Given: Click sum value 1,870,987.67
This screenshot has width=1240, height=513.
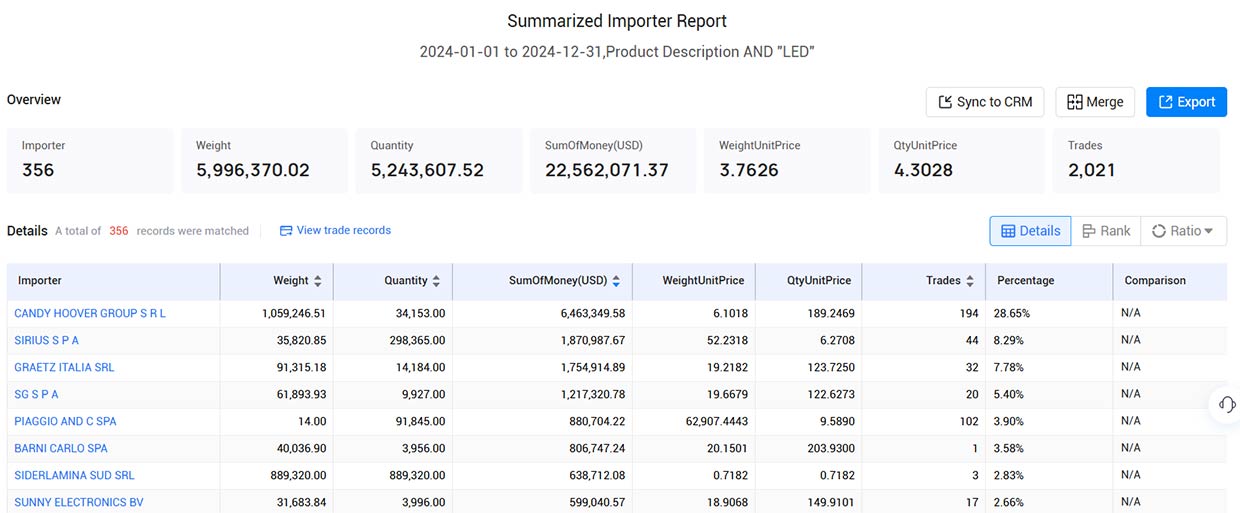Looking at the screenshot, I should [x=591, y=340].
